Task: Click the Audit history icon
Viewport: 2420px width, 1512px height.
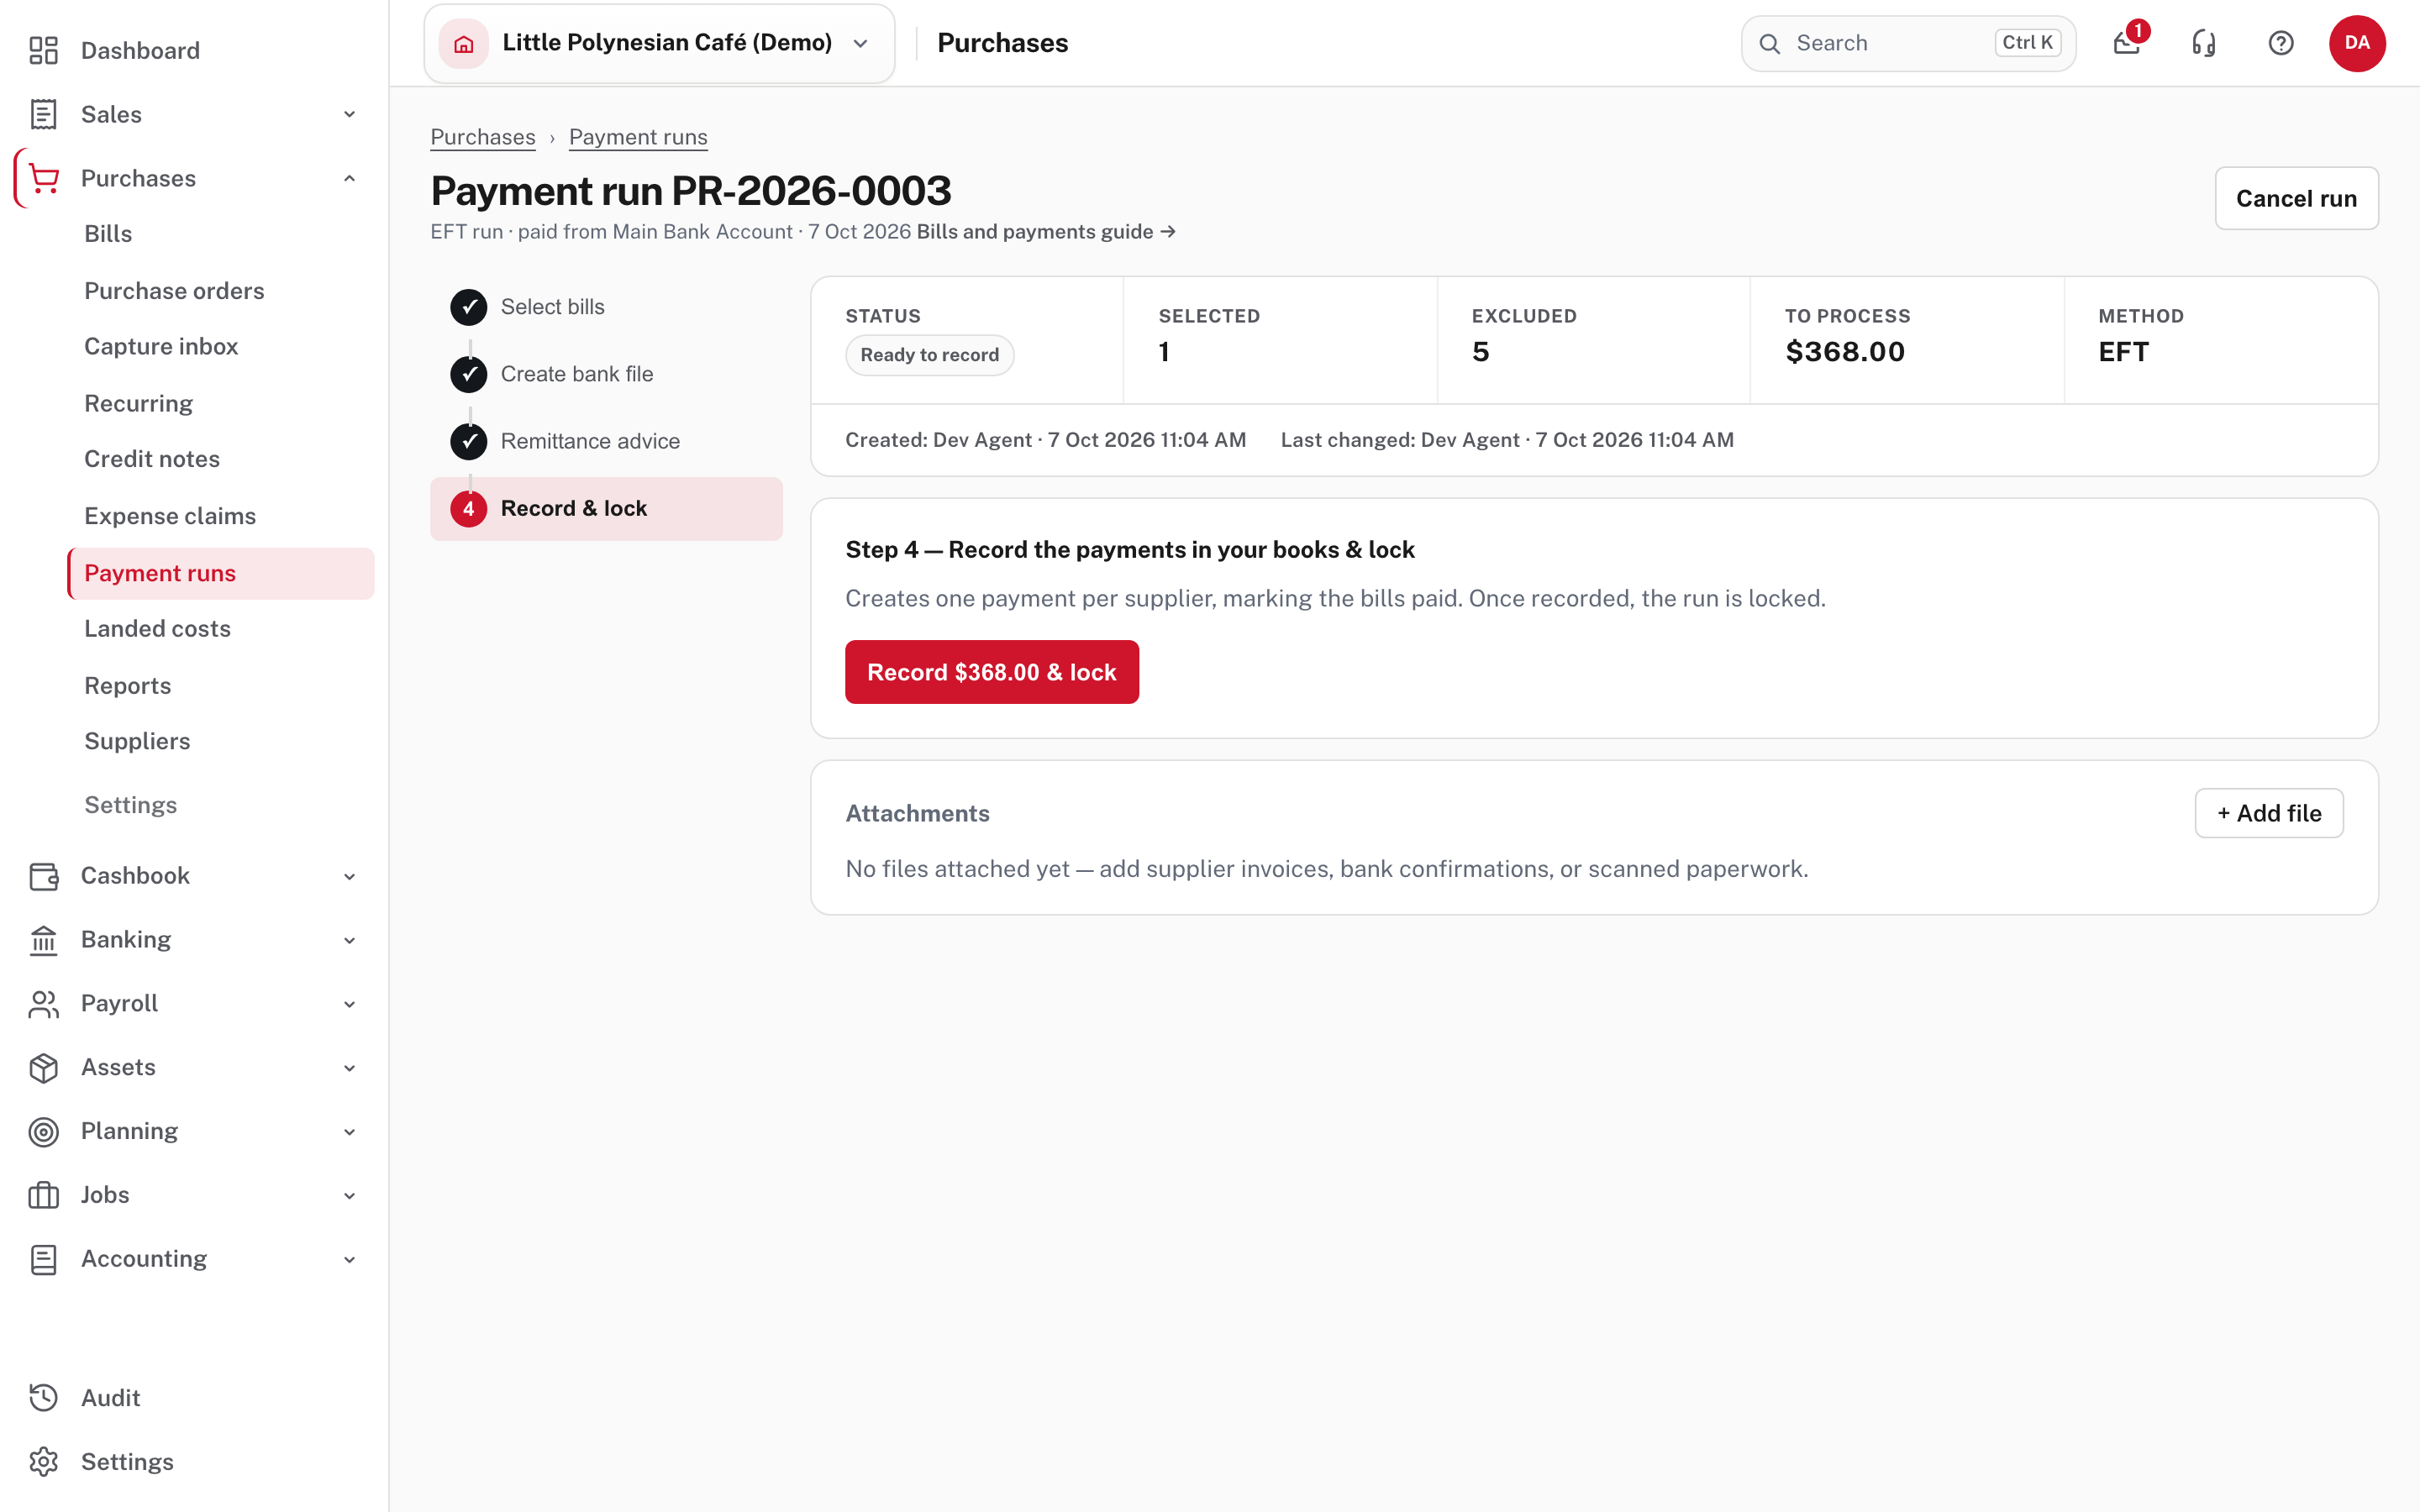Action: point(43,1398)
